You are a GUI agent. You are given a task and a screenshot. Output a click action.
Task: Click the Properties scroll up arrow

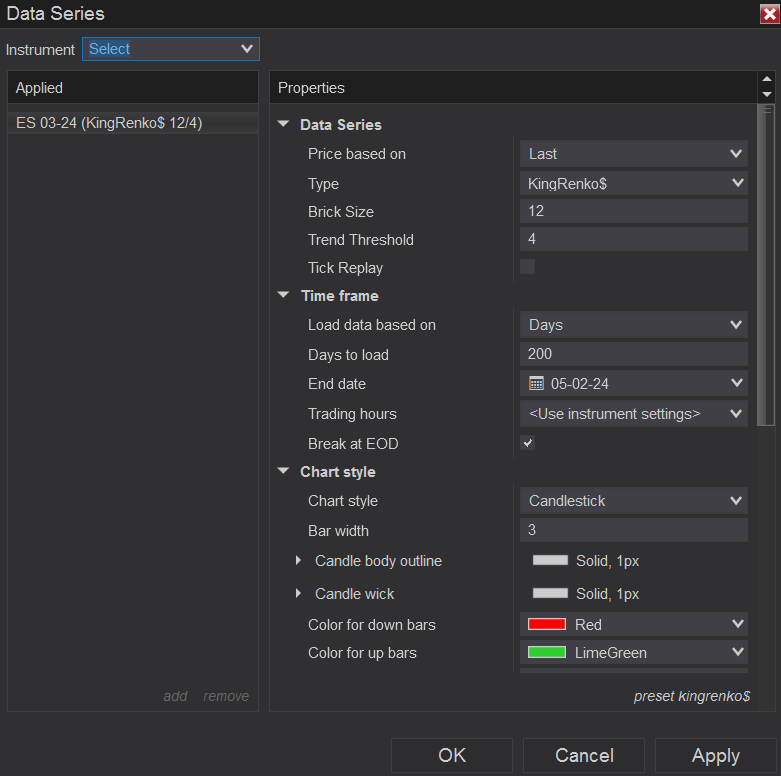tap(767, 79)
